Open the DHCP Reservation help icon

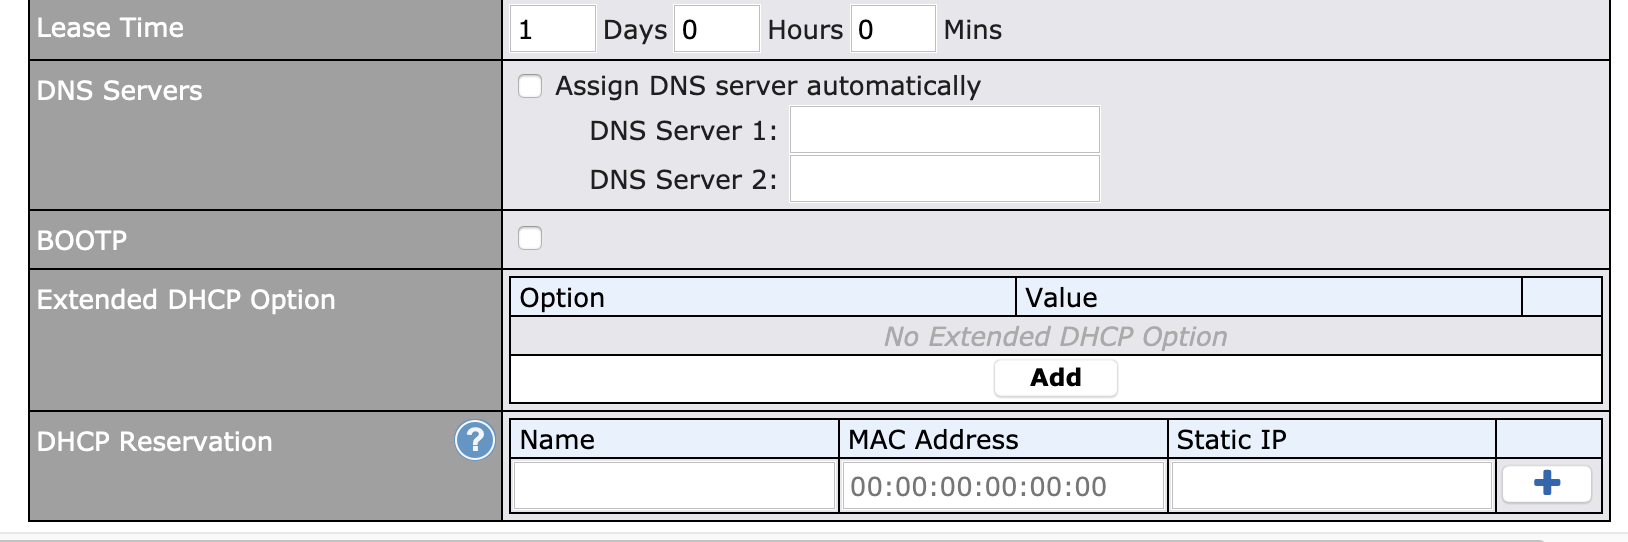[475, 440]
